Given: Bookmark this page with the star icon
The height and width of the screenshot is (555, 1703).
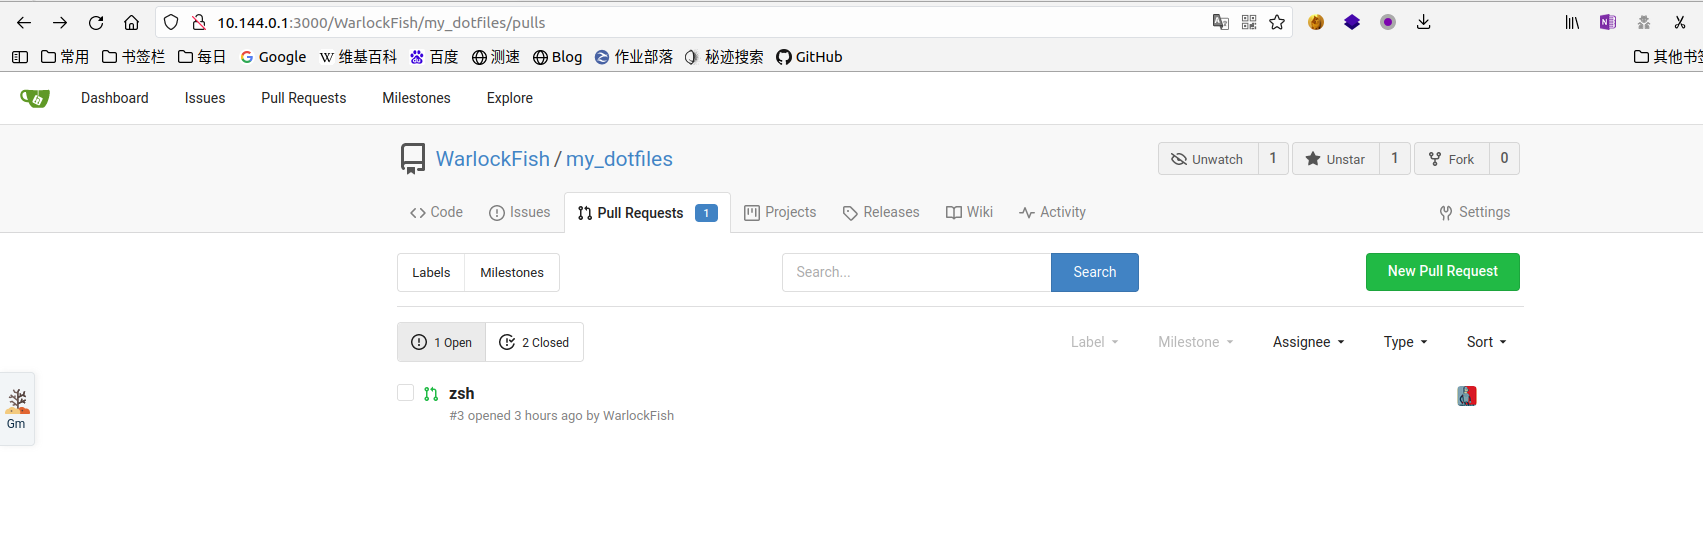Looking at the screenshot, I should 1277,22.
